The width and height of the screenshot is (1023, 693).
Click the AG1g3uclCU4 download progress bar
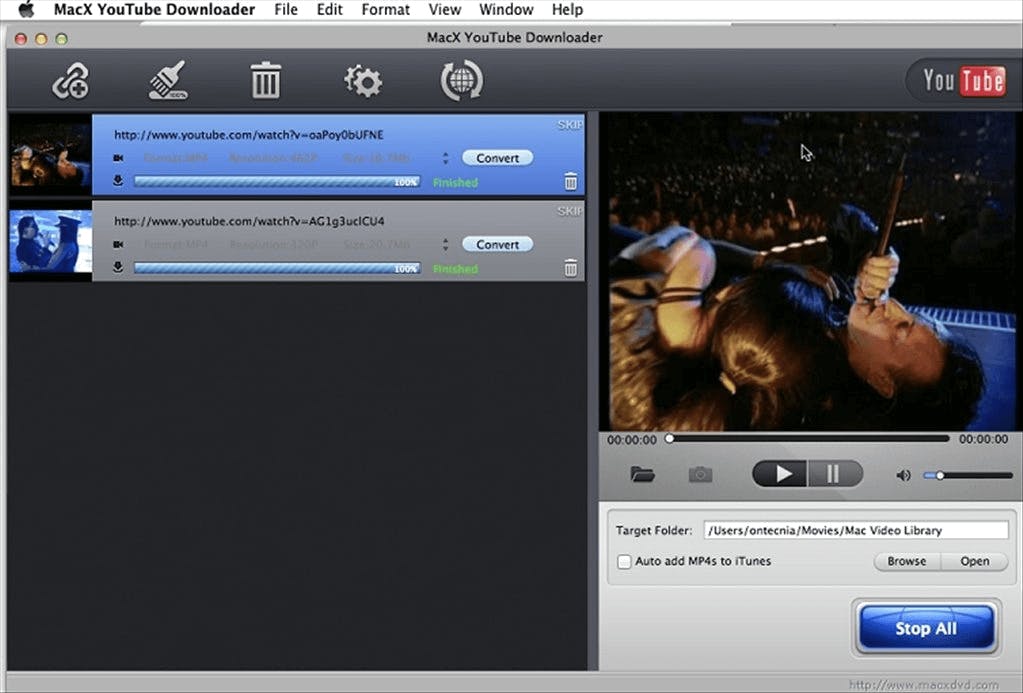tap(277, 268)
